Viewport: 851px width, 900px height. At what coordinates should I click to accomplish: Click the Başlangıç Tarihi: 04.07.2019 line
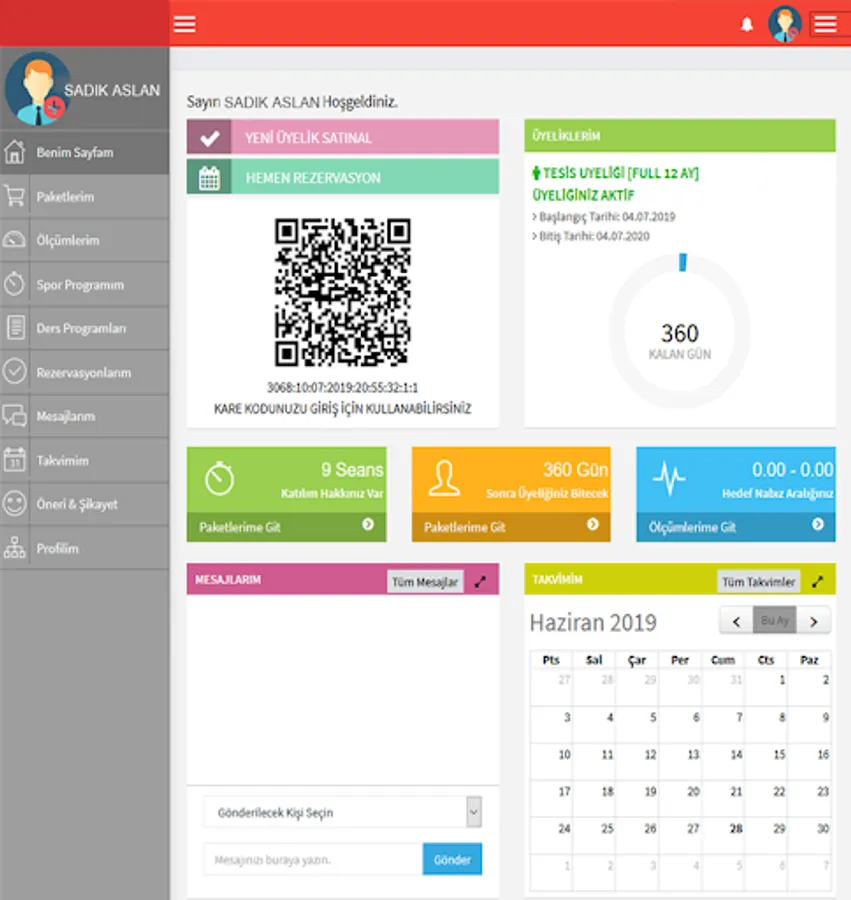(604, 216)
